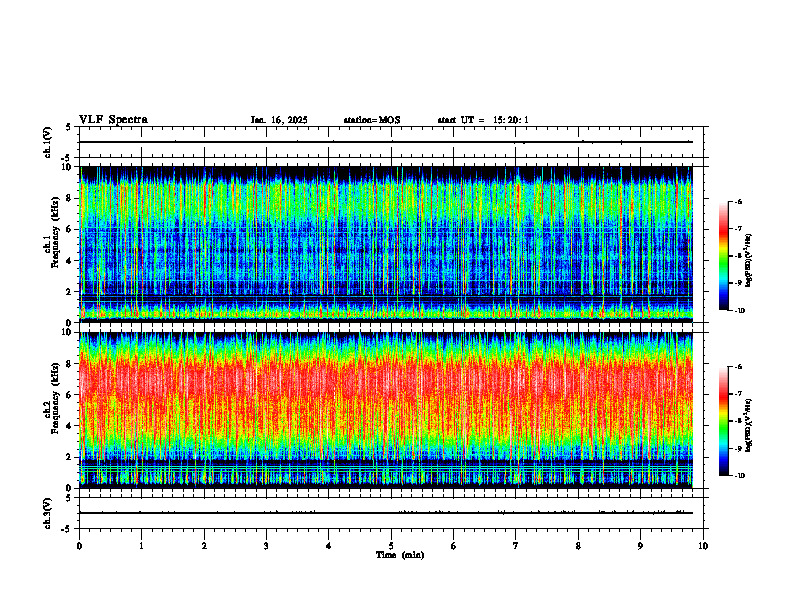Image resolution: width=792 pixels, height=612 pixels.
Task: Click the "Time (min)" axis label
Action: click(x=400, y=555)
